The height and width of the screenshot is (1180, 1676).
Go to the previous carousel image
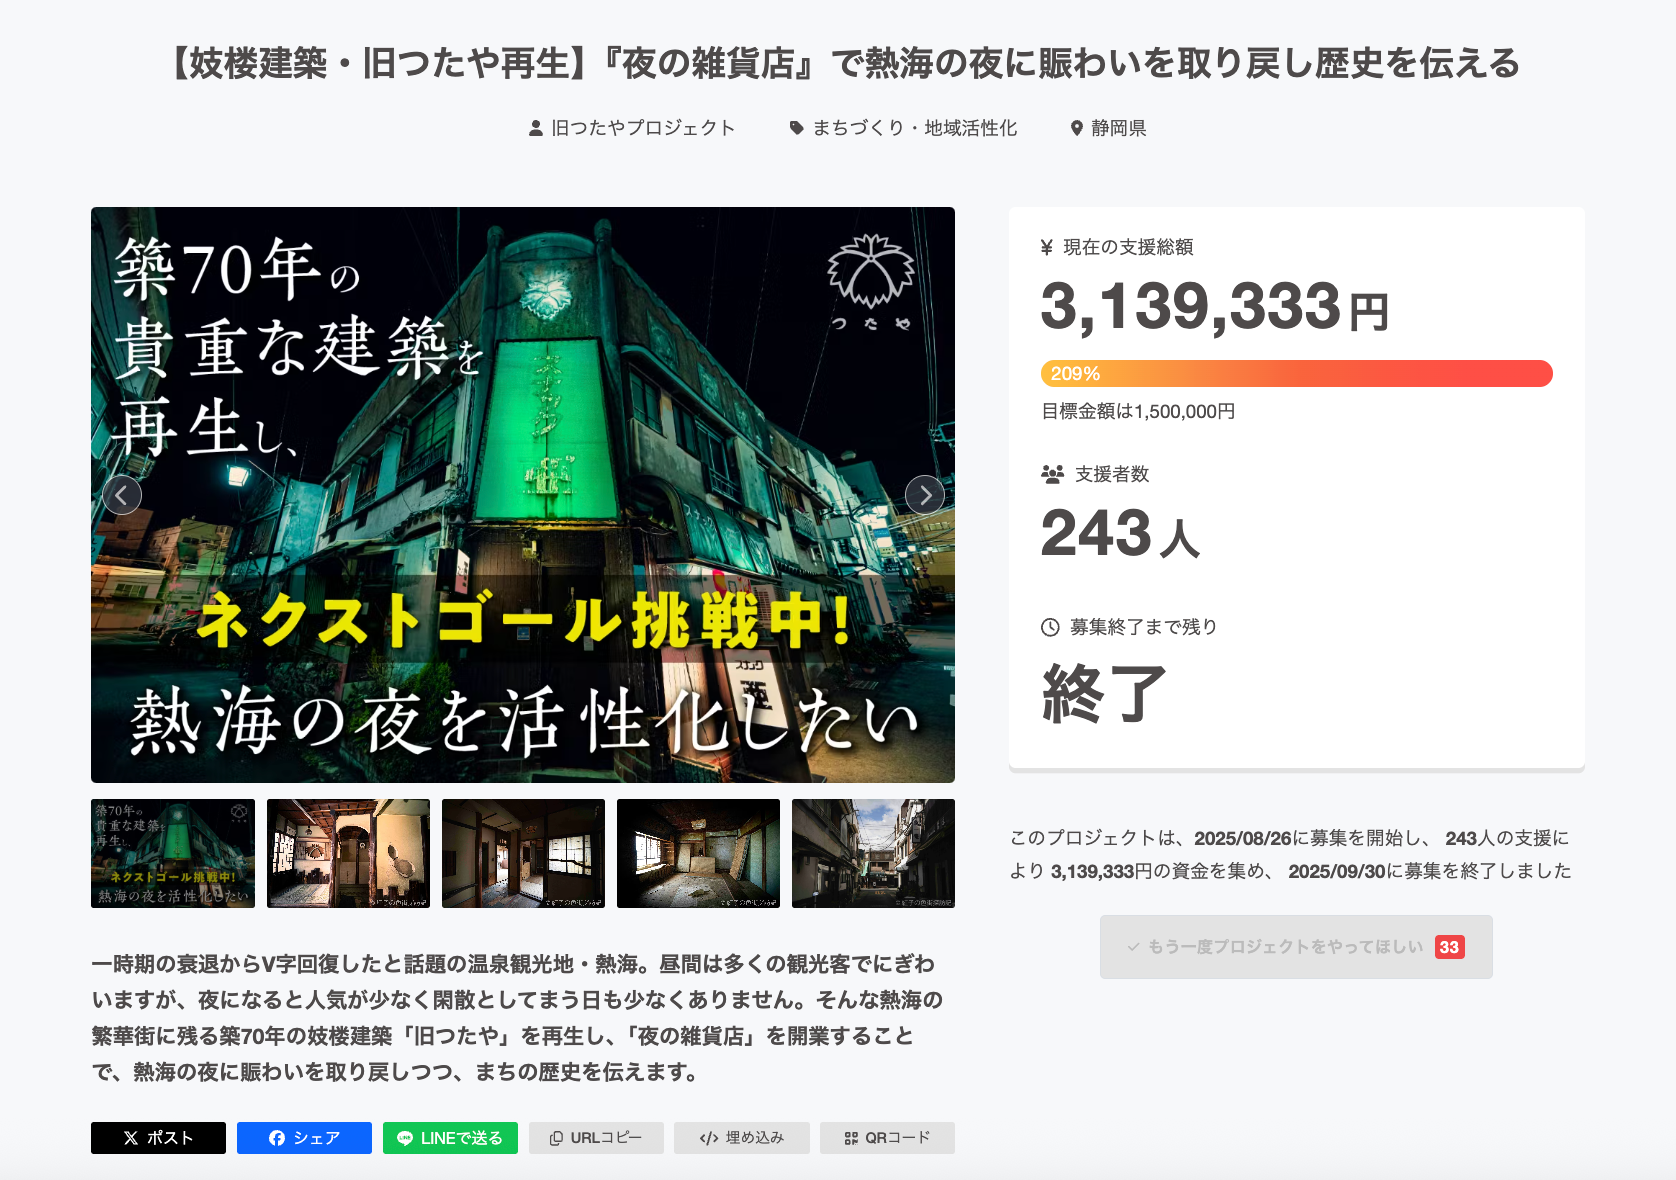click(x=122, y=495)
